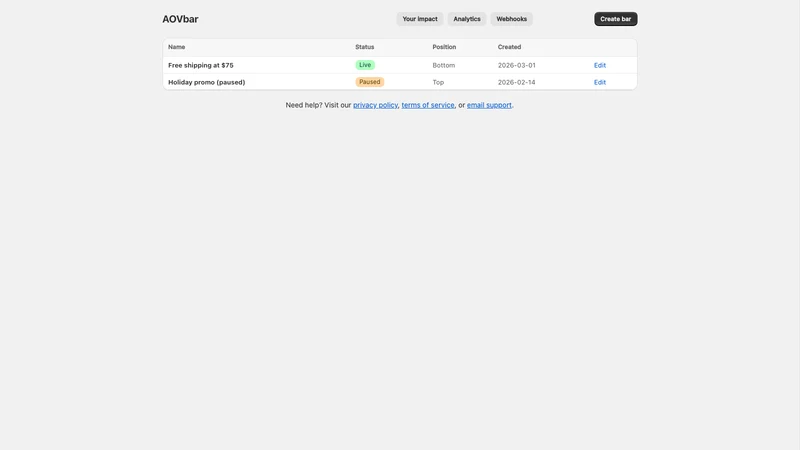Viewport: 800px width, 450px height.
Task: Click the Position column header
Action: pyautogui.click(x=444, y=47)
